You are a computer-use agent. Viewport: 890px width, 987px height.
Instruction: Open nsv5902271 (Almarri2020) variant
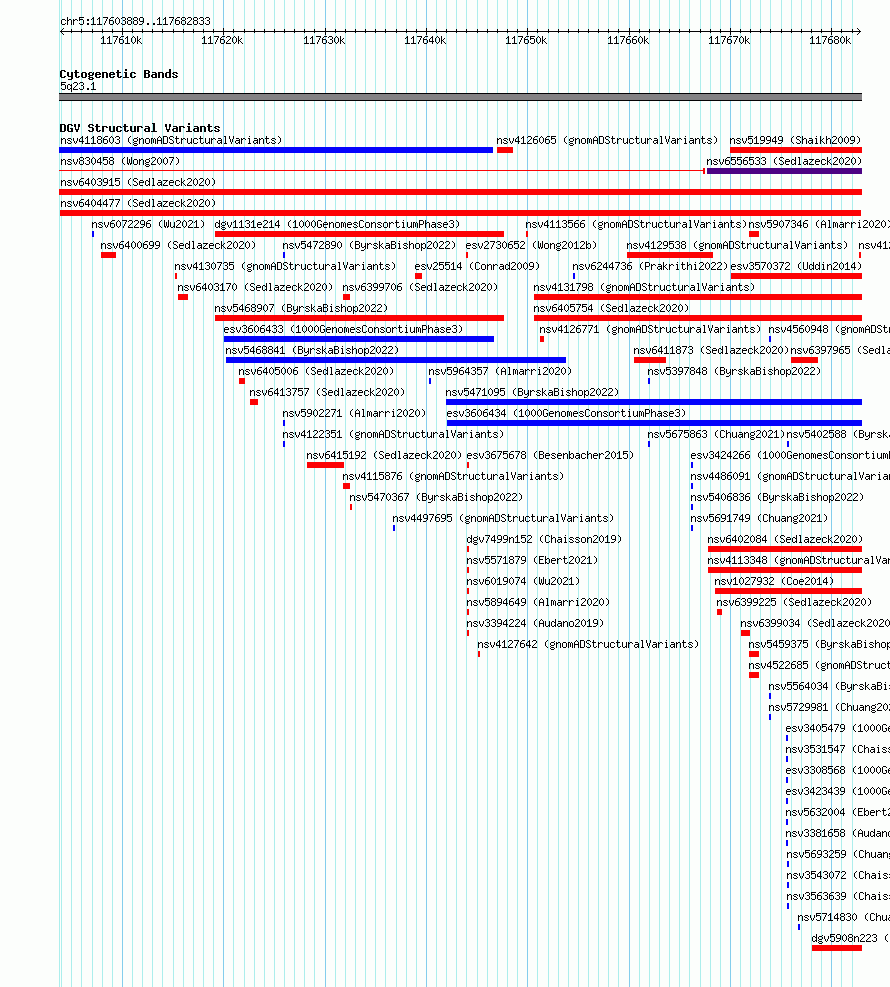[354, 414]
